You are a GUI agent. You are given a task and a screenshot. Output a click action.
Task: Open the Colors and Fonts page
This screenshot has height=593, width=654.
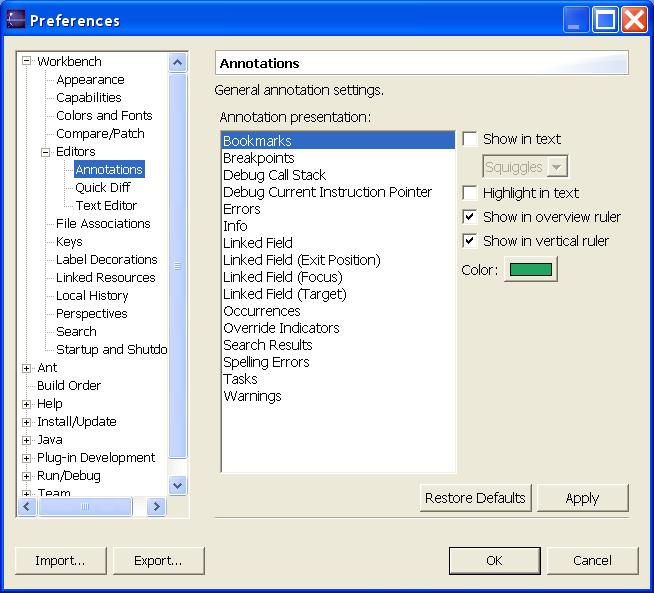point(104,116)
